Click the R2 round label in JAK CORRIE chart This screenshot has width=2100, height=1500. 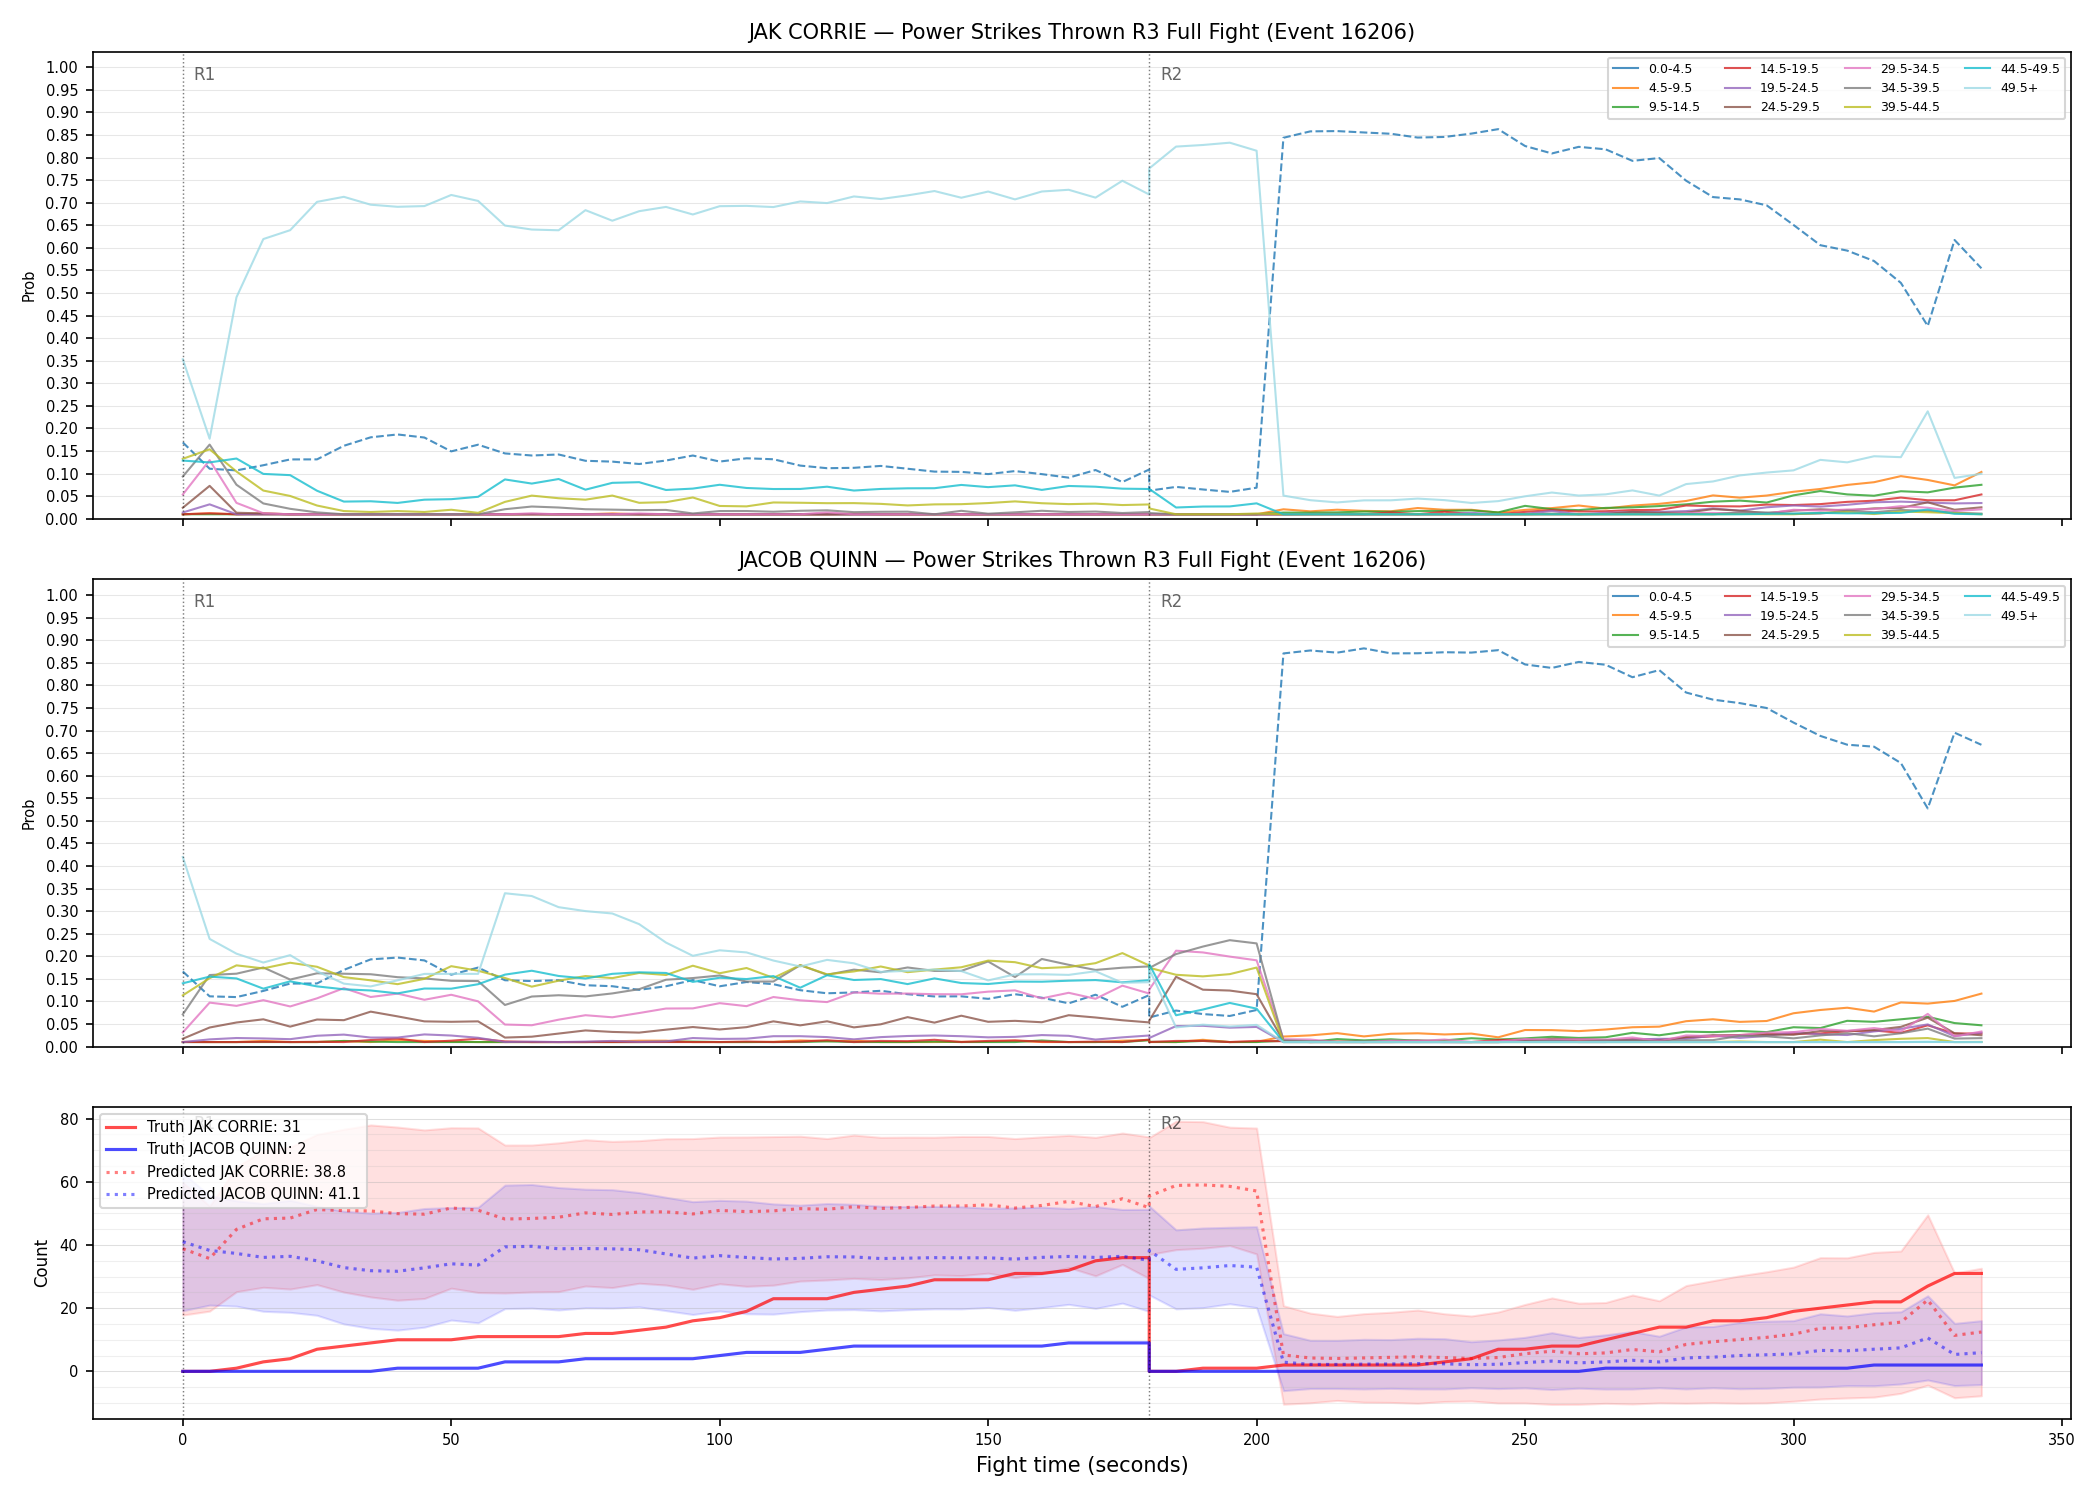pos(1171,74)
